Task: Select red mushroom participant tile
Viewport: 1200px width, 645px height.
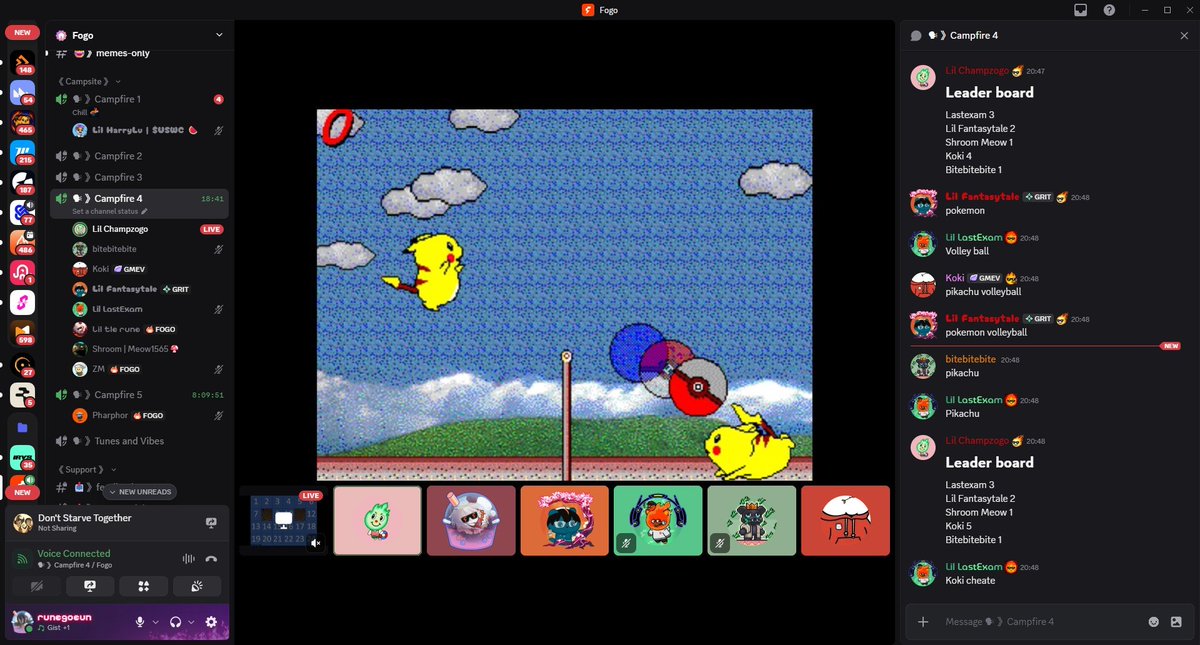Action: pos(845,520)
